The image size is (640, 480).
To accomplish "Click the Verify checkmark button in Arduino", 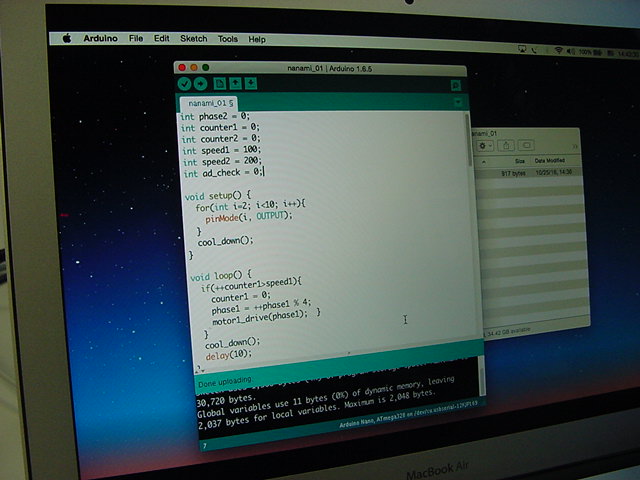I will 184,84.
